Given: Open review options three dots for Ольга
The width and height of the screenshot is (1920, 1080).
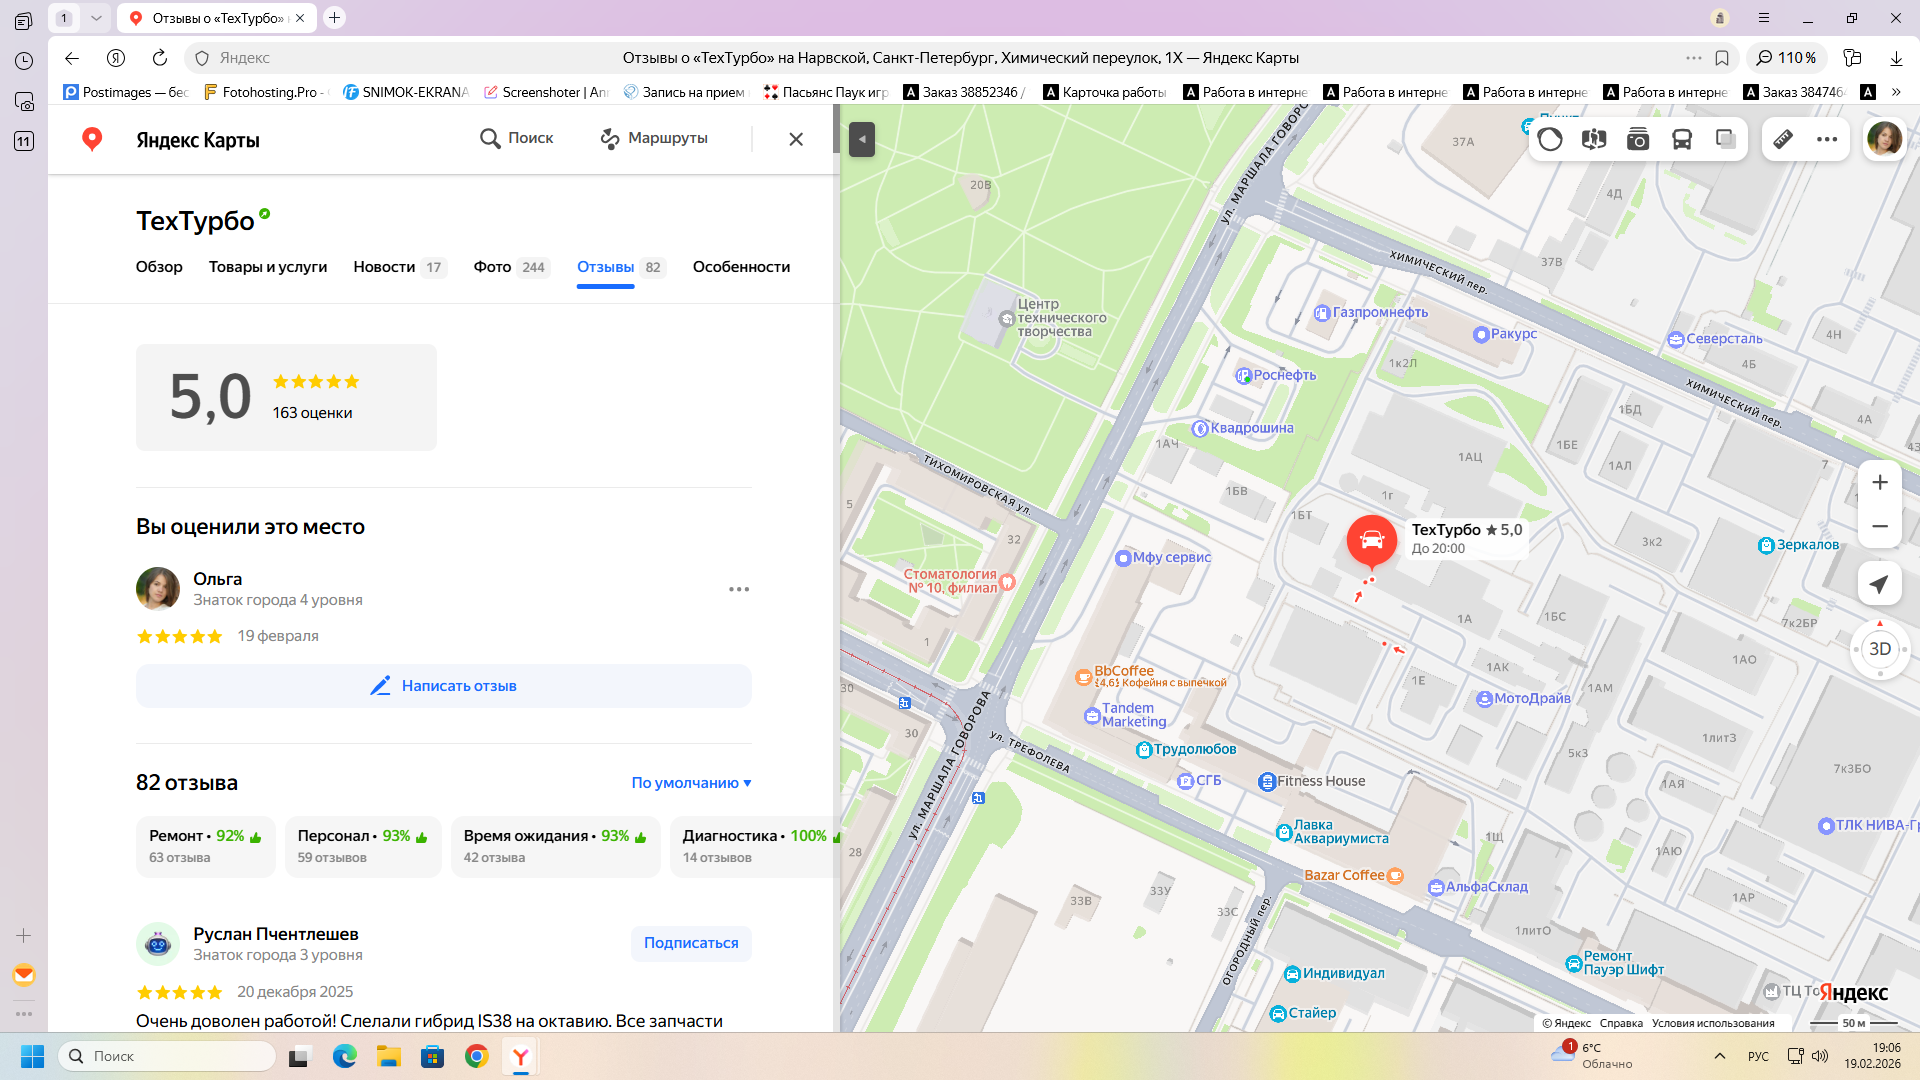Looking at the screenshot, I should click(x=738, y=589).
